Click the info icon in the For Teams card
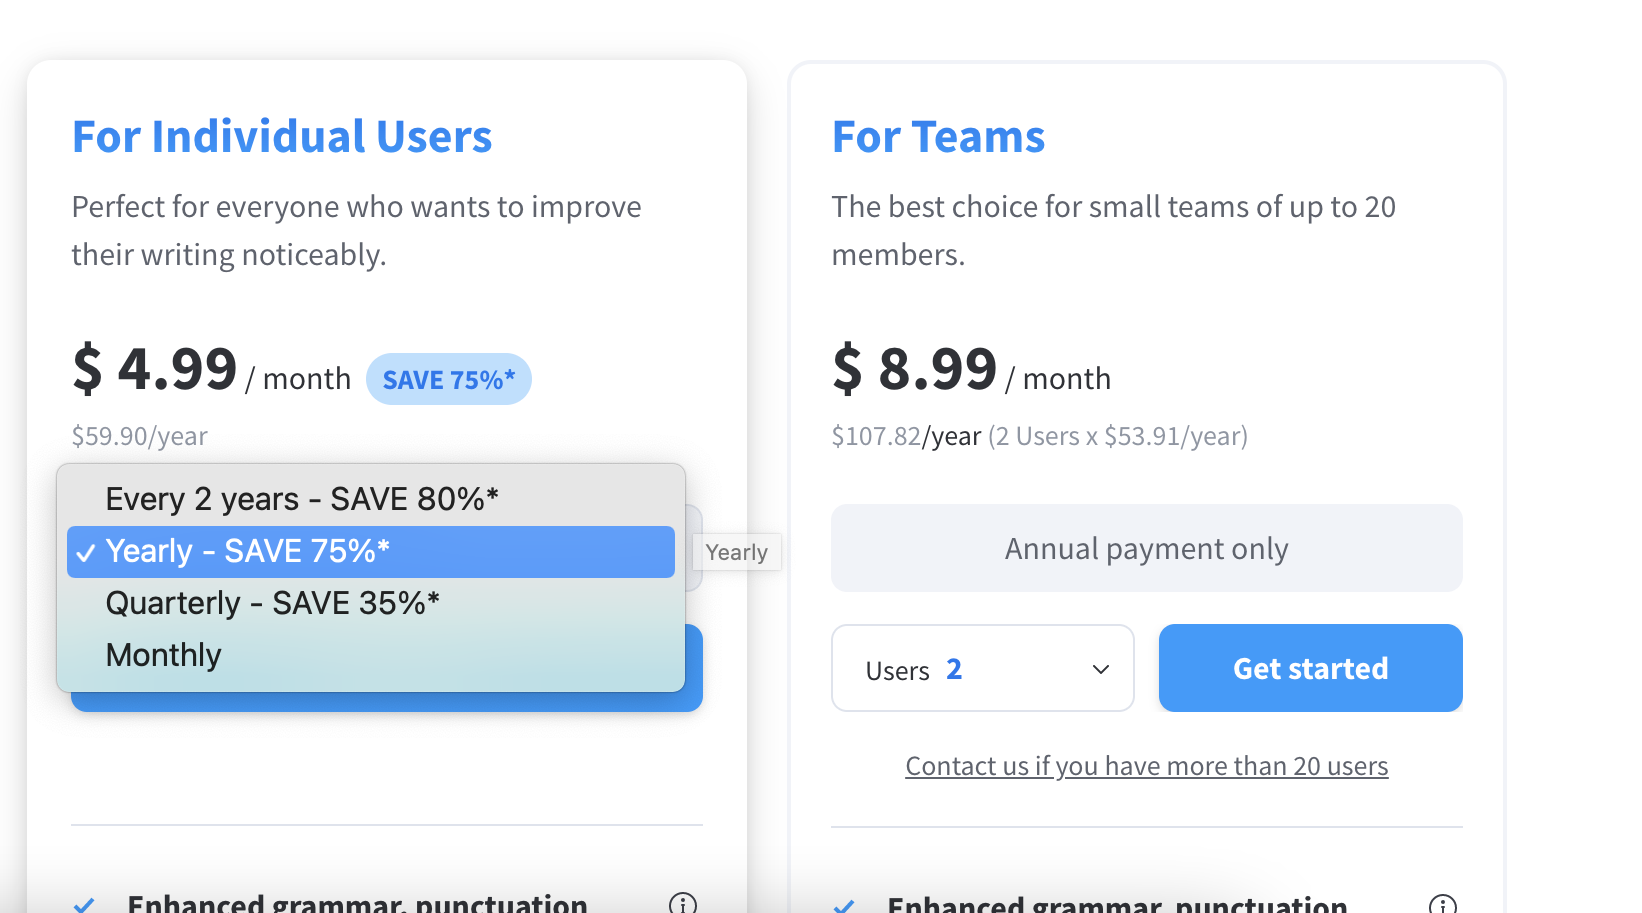The image size is (1642, 913). 1443,903
